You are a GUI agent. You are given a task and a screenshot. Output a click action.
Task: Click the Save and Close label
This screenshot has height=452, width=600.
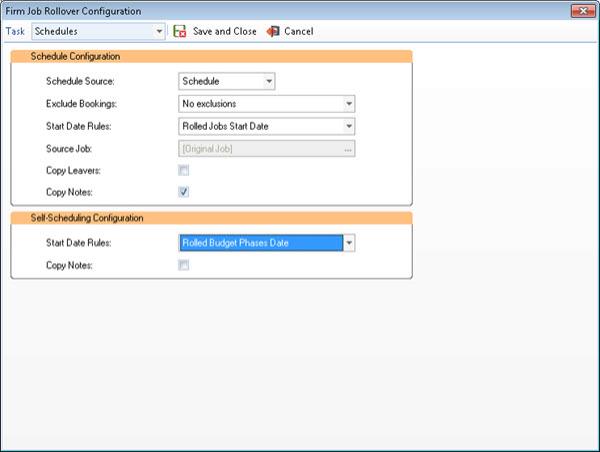225,31
